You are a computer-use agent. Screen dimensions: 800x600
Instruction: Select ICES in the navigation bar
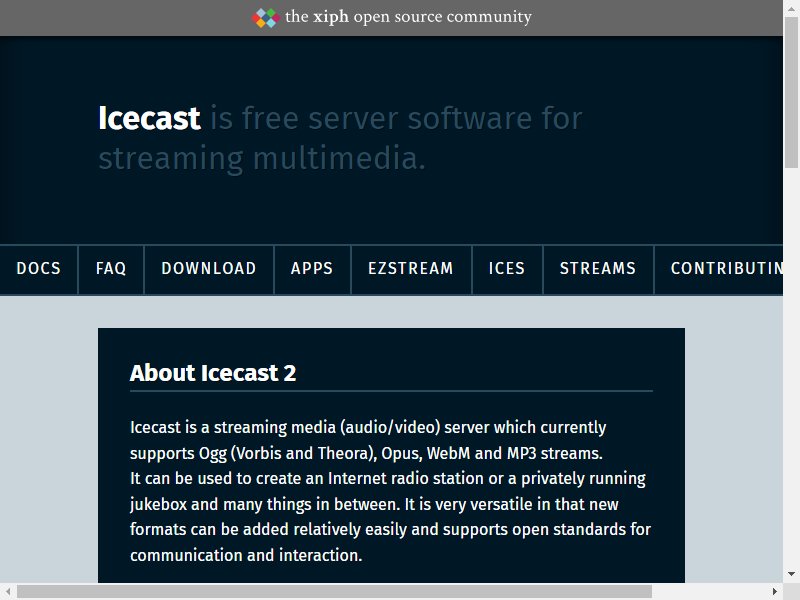pyautogui.click(x=507, y=269)
